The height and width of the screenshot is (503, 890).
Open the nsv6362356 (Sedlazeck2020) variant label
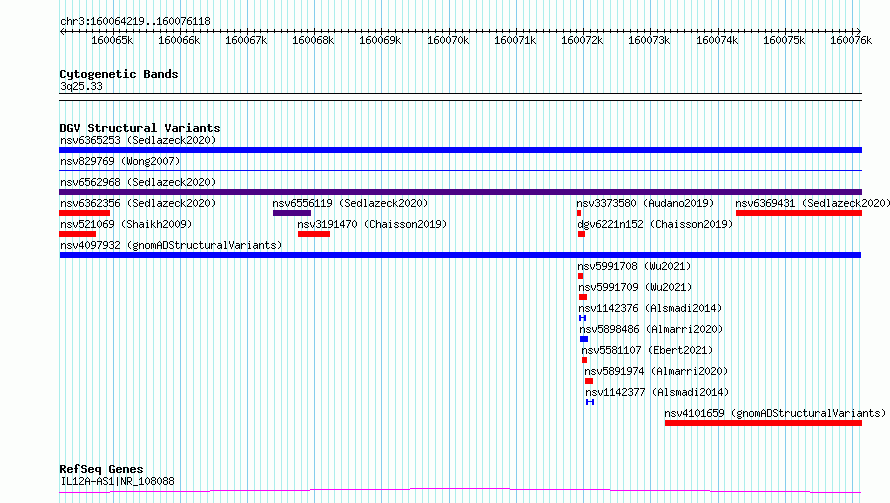138,203
